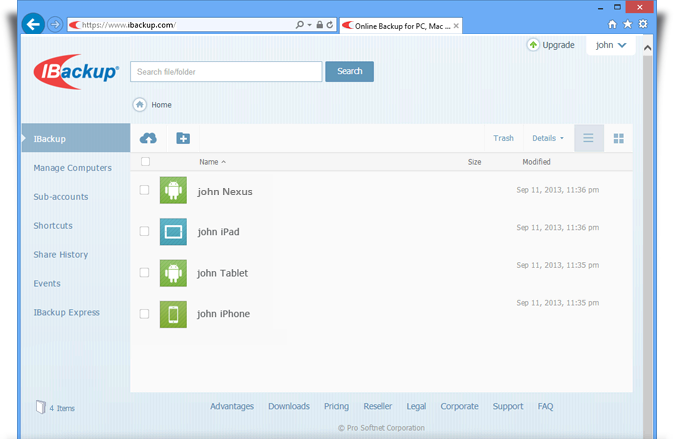Viewport: 674px width, 439px height.
Task: Click the john Nexus Android icon
Action: click(x=173, y=190)
